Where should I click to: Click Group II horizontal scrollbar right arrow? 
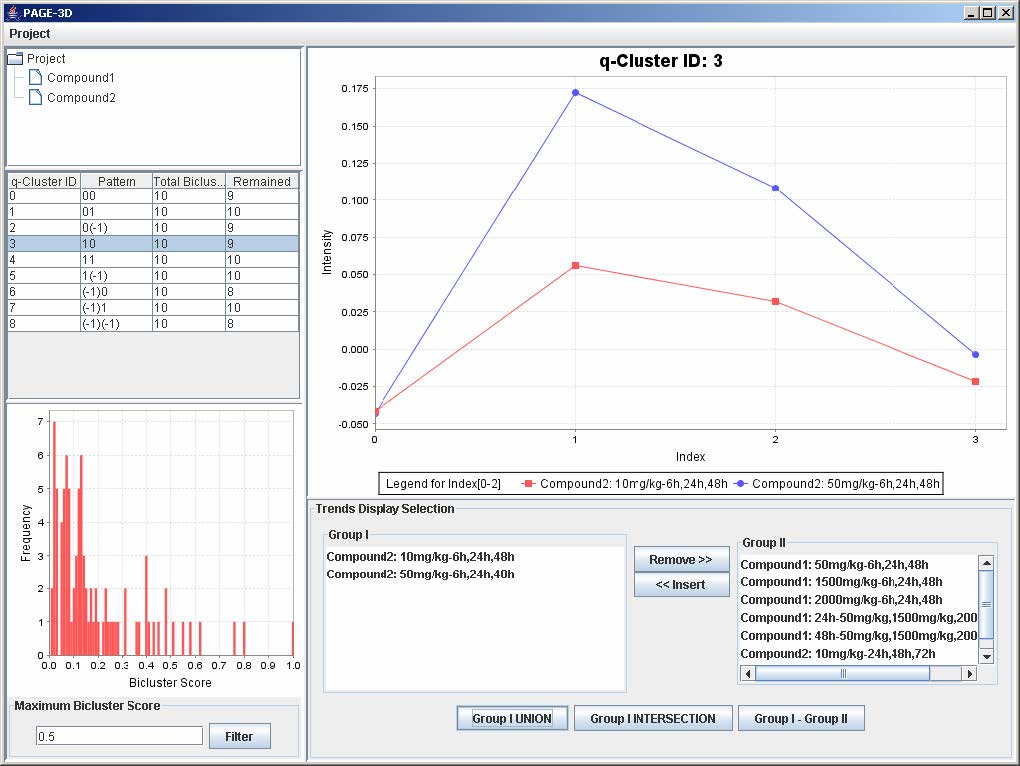[968, 674]
